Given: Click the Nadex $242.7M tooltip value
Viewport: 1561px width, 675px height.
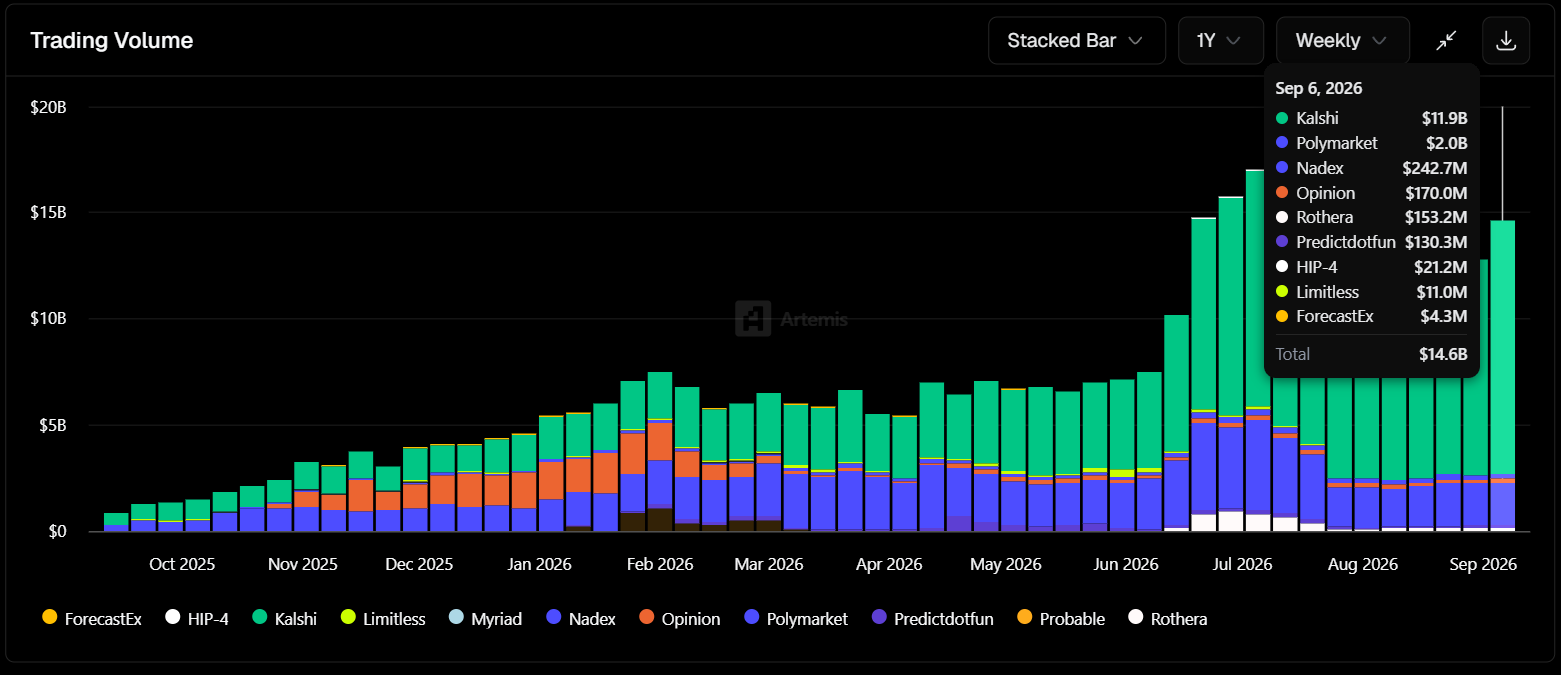Looking at the screenshot, I should pyautogui.click(x=1435, y=168).
